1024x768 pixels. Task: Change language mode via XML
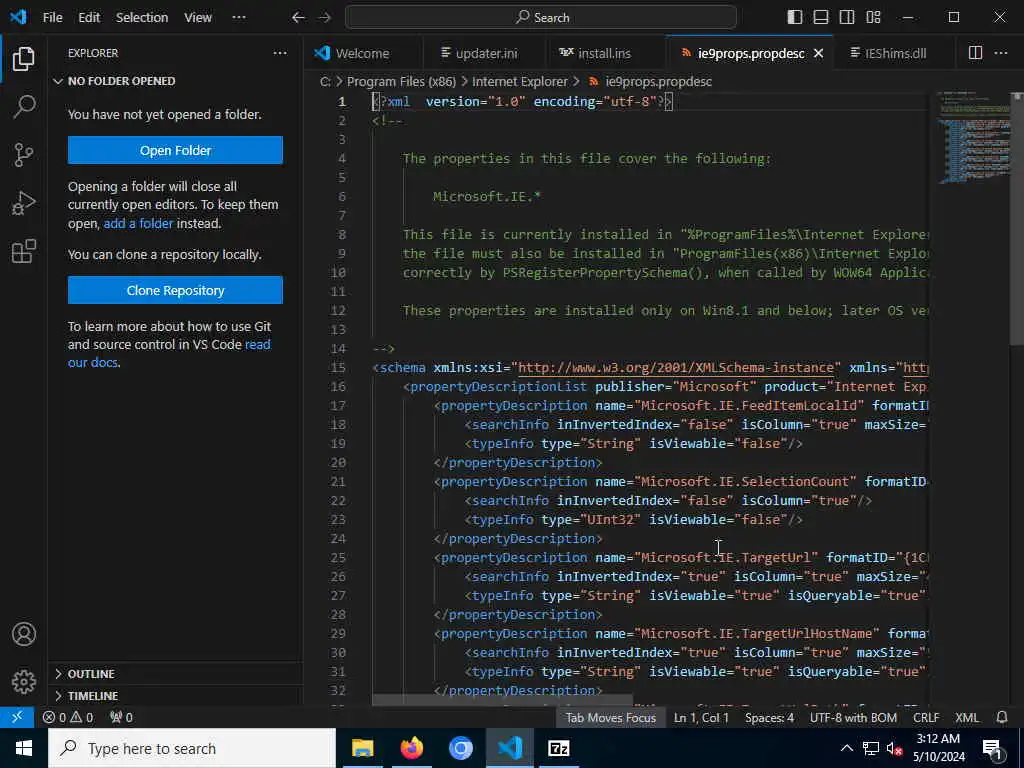[967, 717]
